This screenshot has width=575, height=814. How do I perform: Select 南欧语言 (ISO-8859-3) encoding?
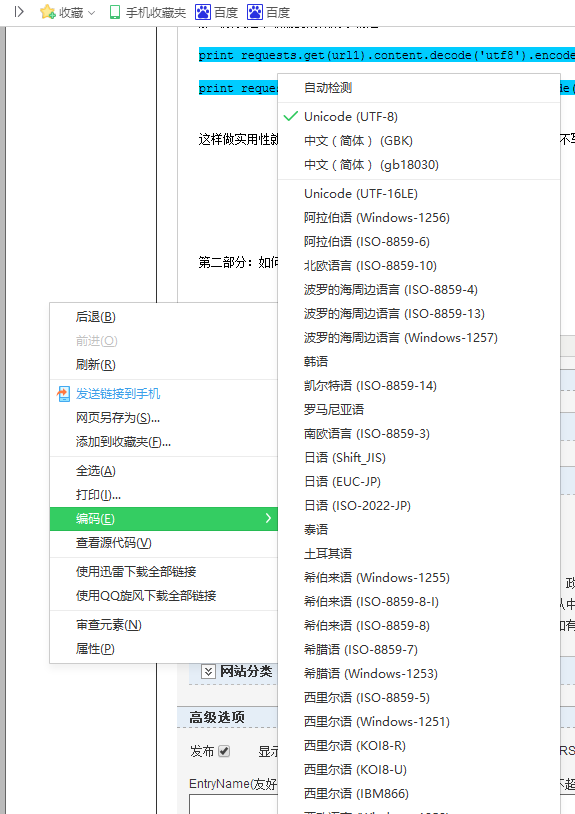pos(419,433)
